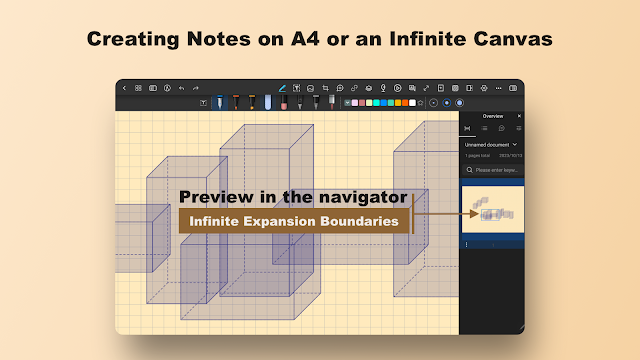Switch to the page thumbnails tab
Screen dimensions: 640x360
click(x=467, y=128)
